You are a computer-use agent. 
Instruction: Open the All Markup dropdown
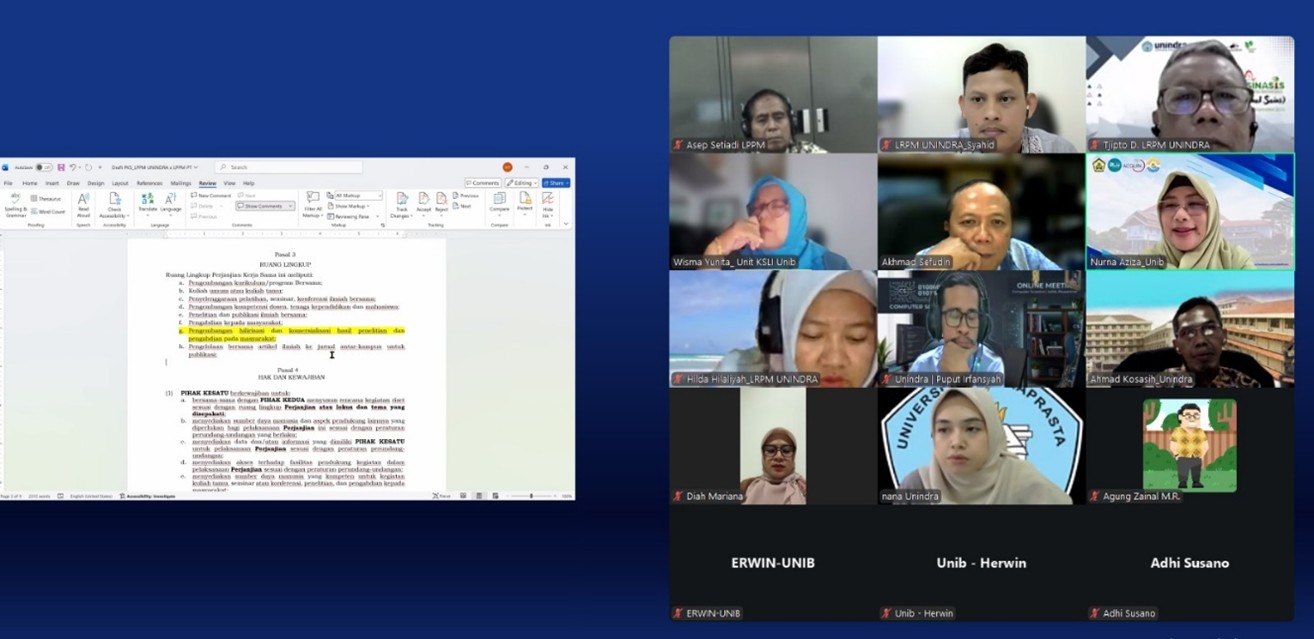[357, 196]
